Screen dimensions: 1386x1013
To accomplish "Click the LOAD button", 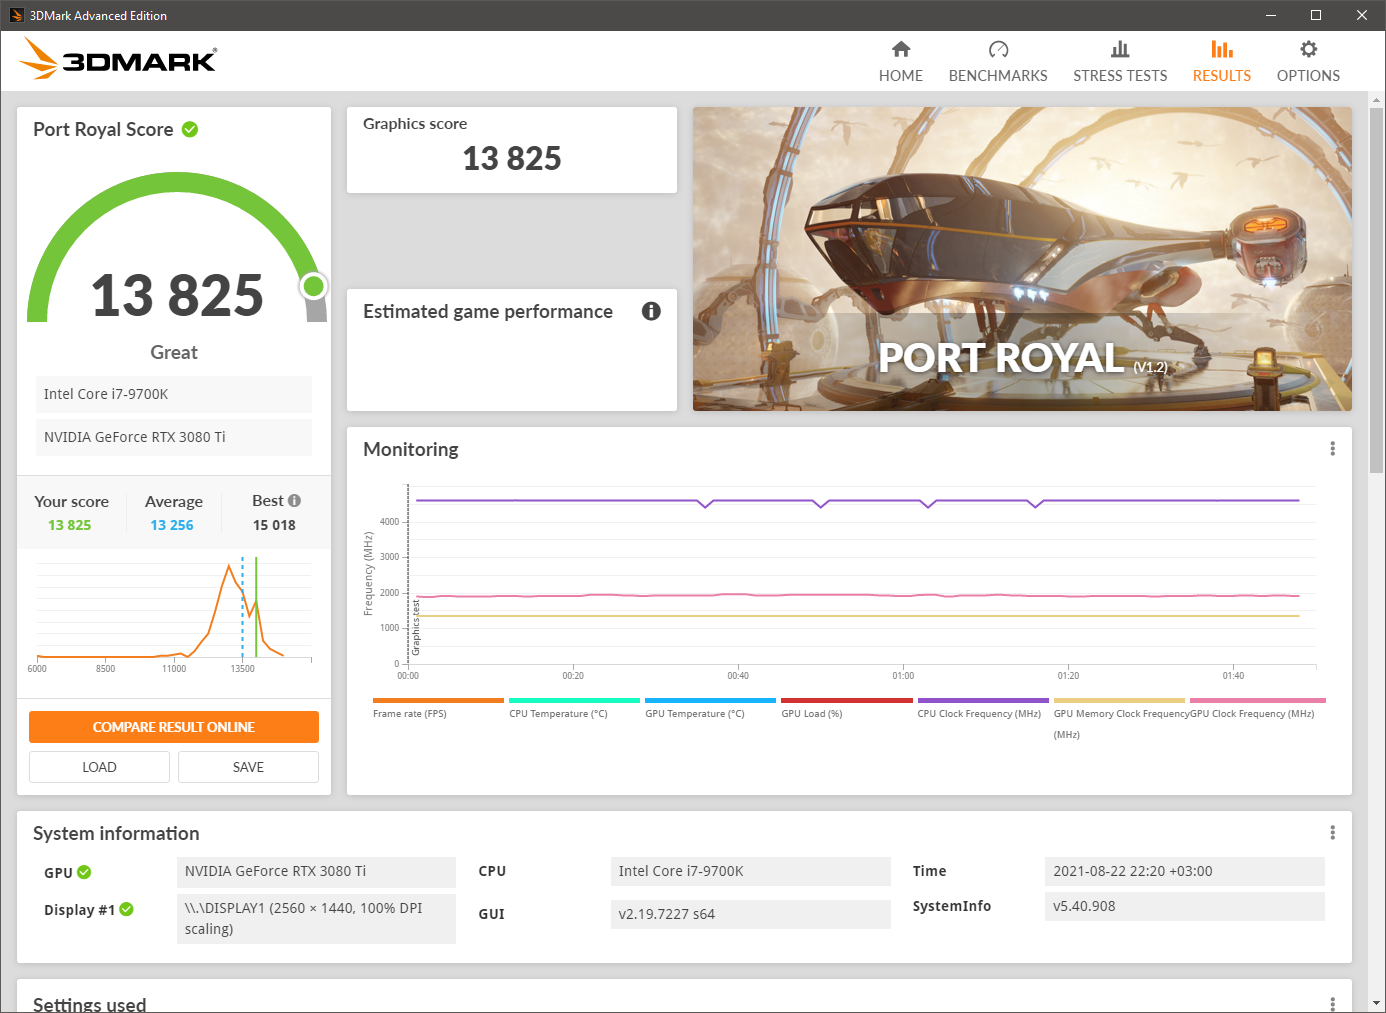I will point(99,767).
